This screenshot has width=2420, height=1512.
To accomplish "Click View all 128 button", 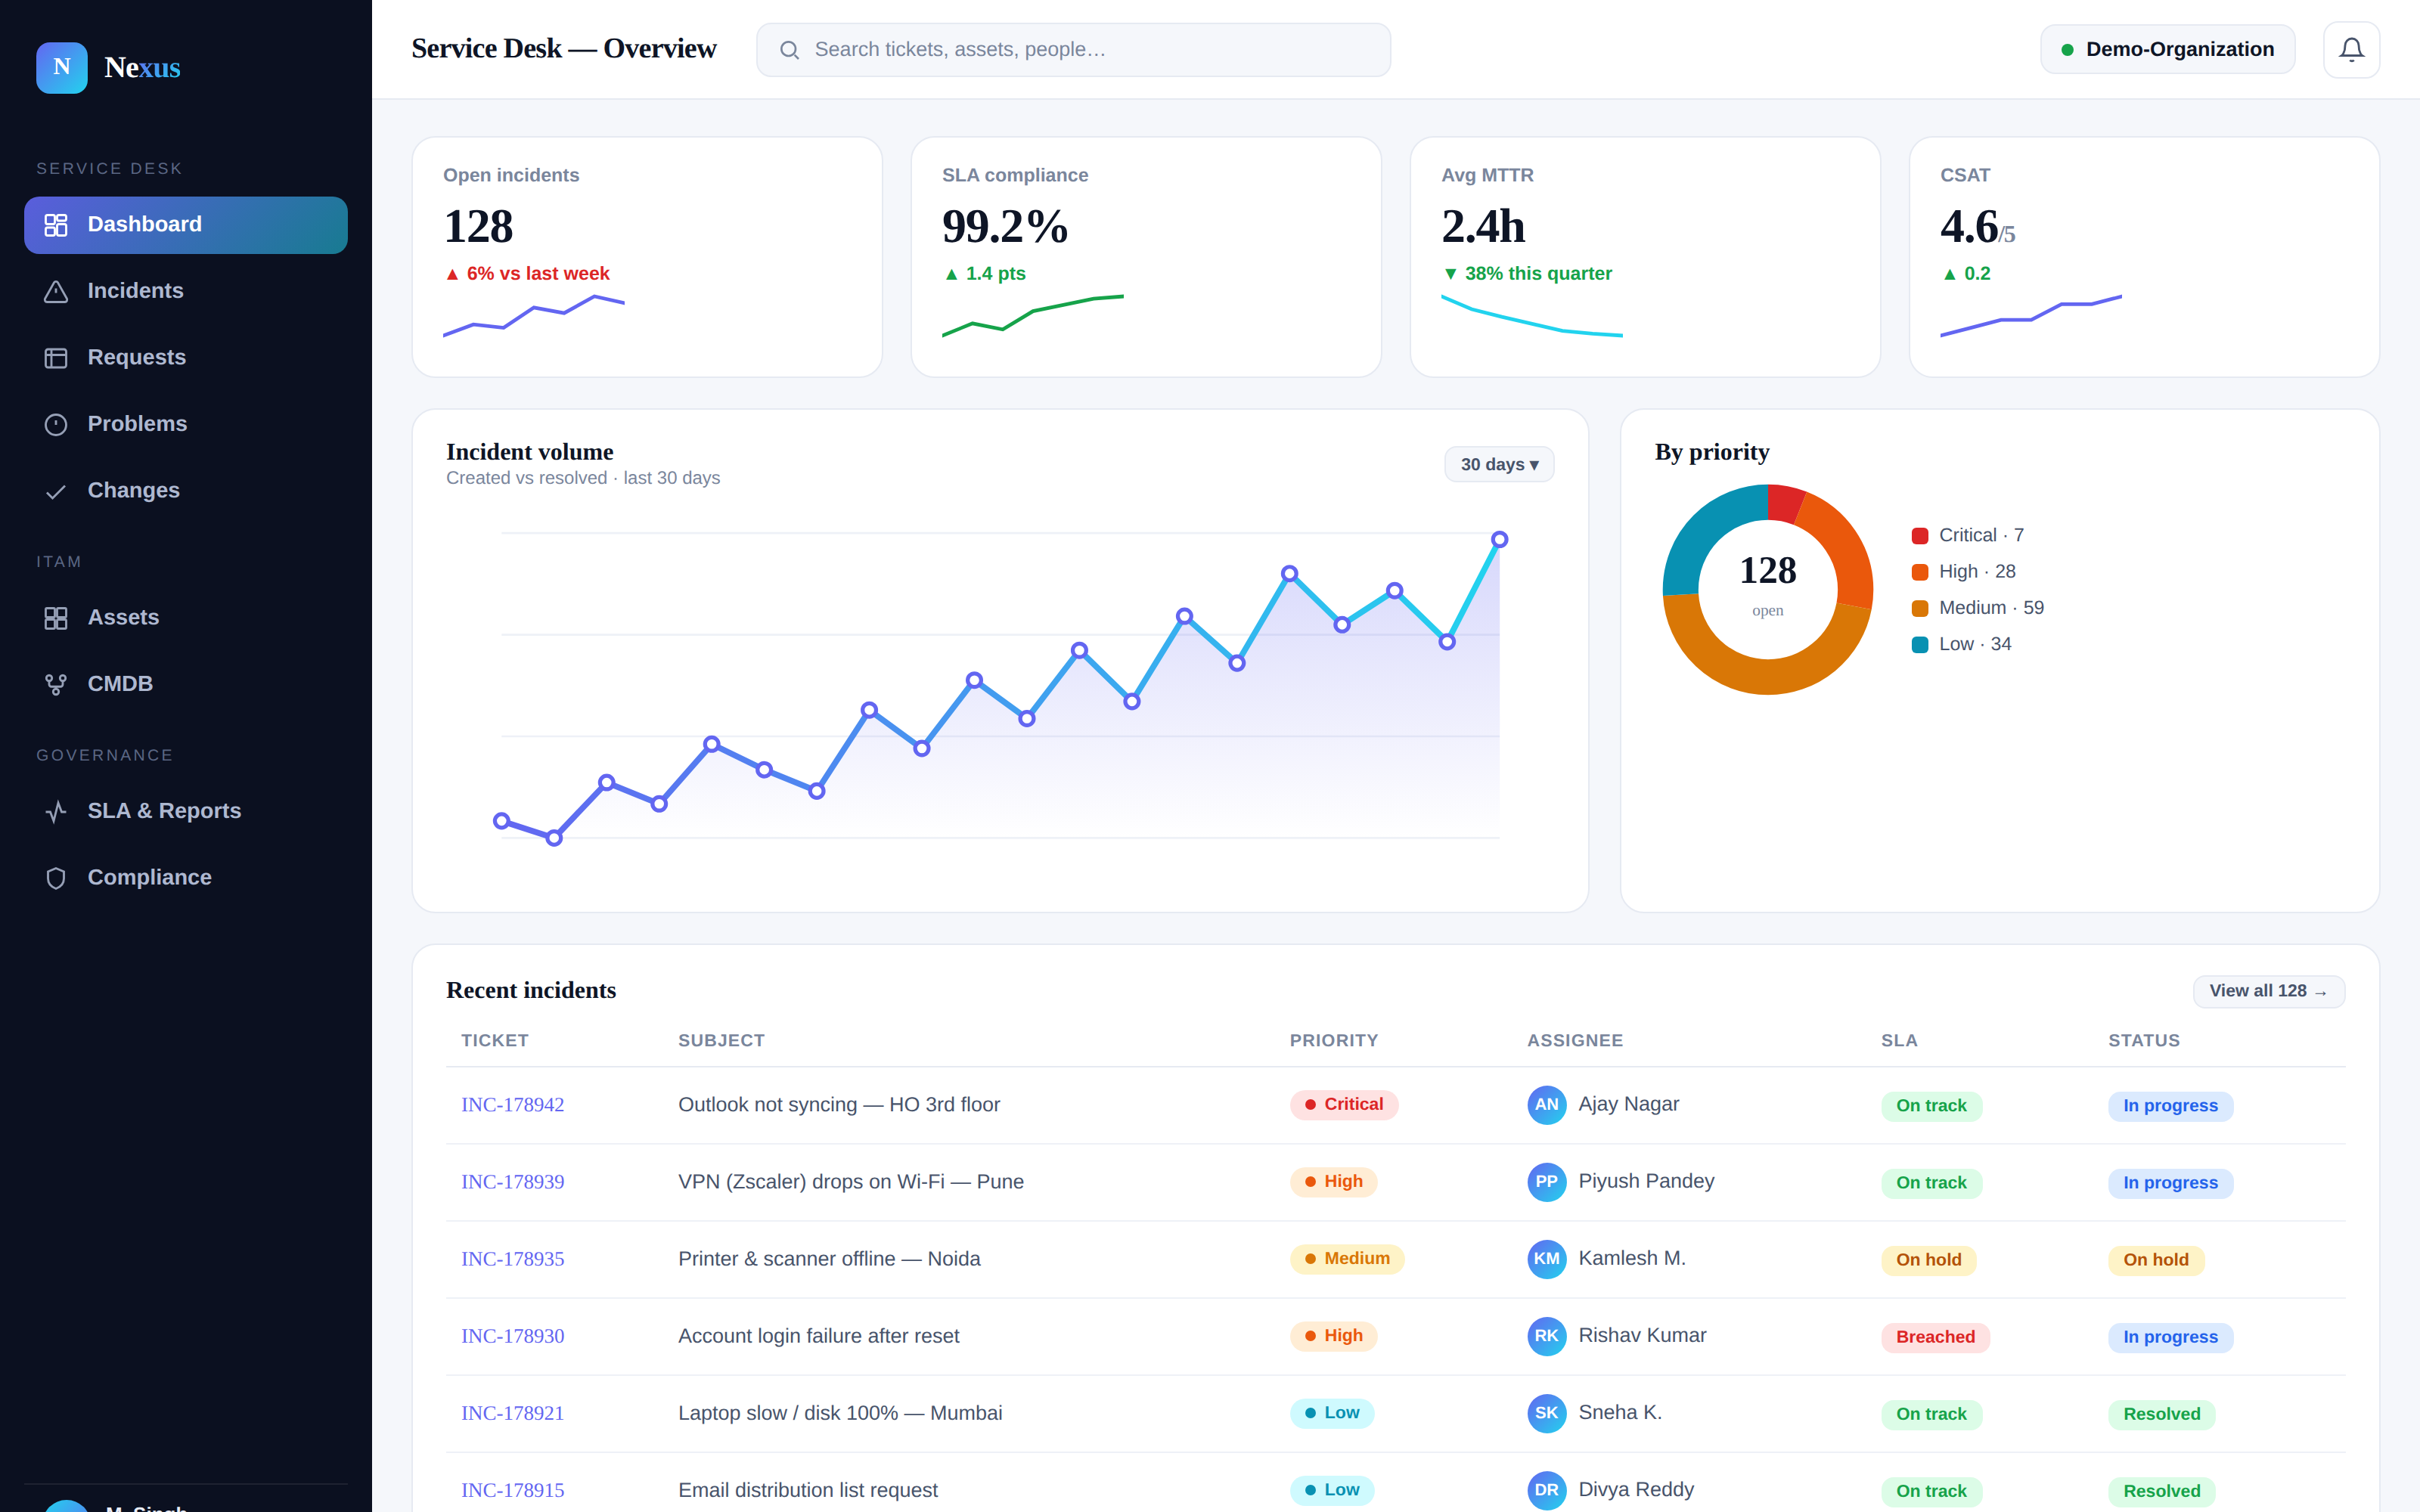I will [x=2268, y=991].
